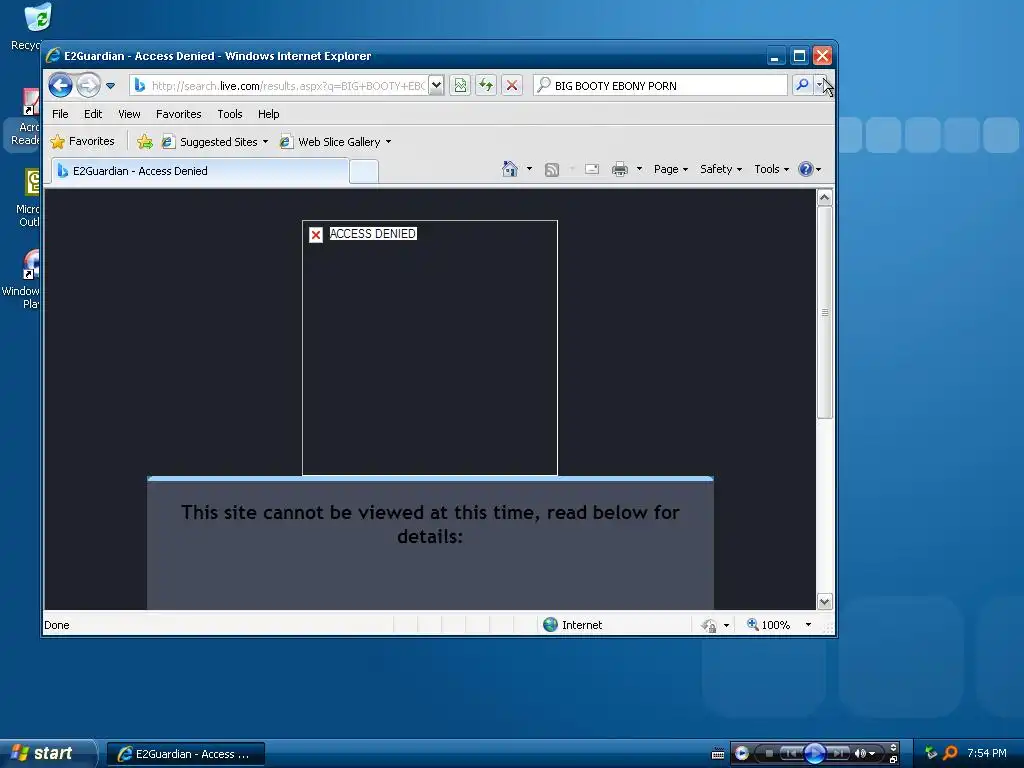Click the broken image red X icon
The width and height of the screenshot is (1024, 768).
point(316,234)
